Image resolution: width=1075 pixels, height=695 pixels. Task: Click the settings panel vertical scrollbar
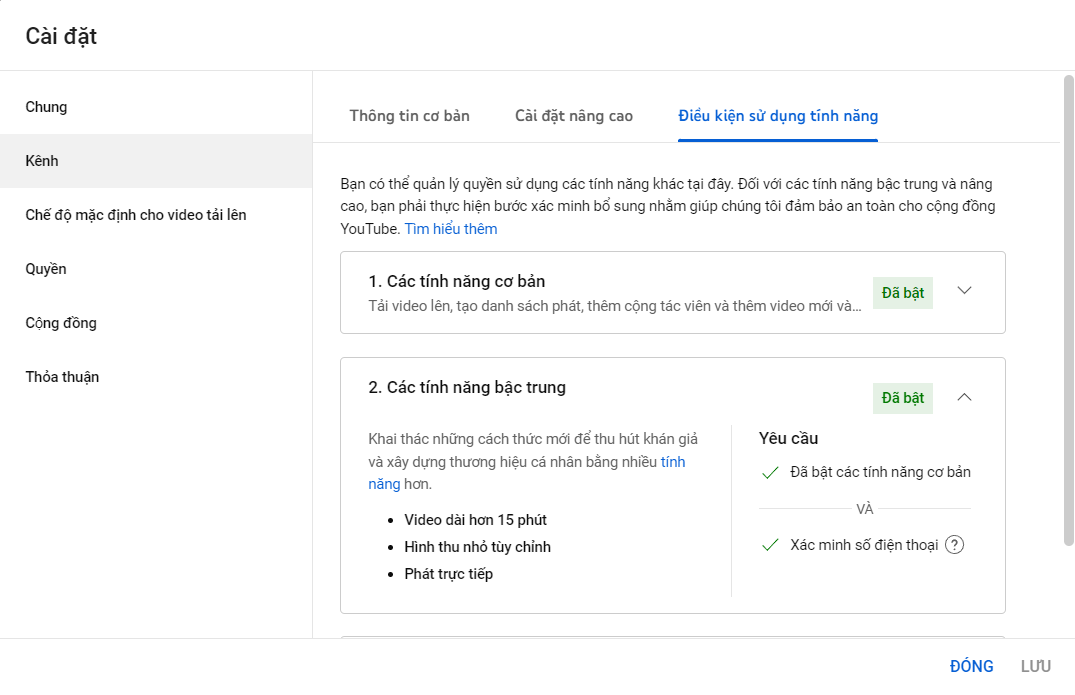point(1068,310)
